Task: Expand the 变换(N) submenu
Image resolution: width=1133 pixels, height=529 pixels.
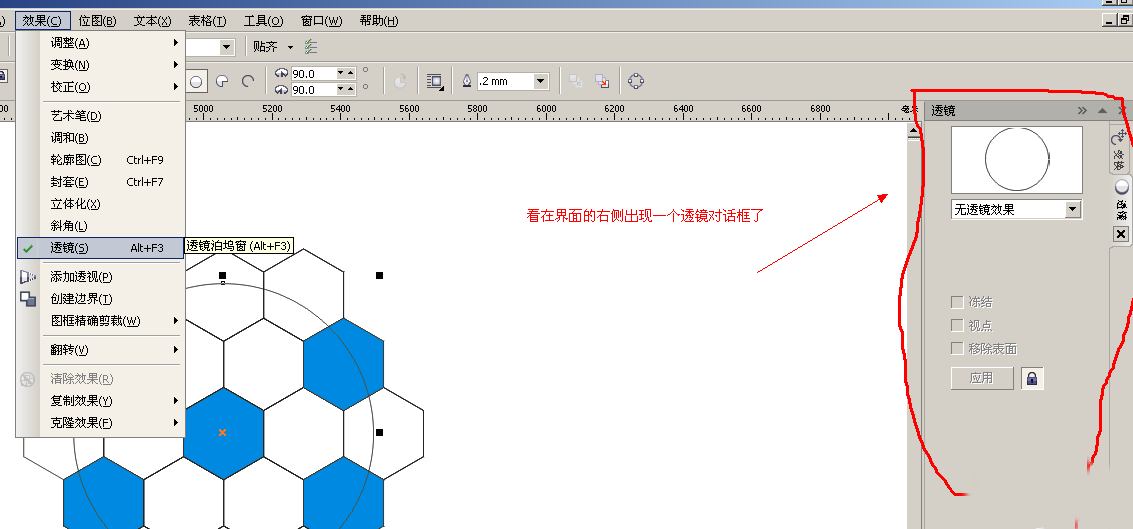Action: (x=100, y=65)
